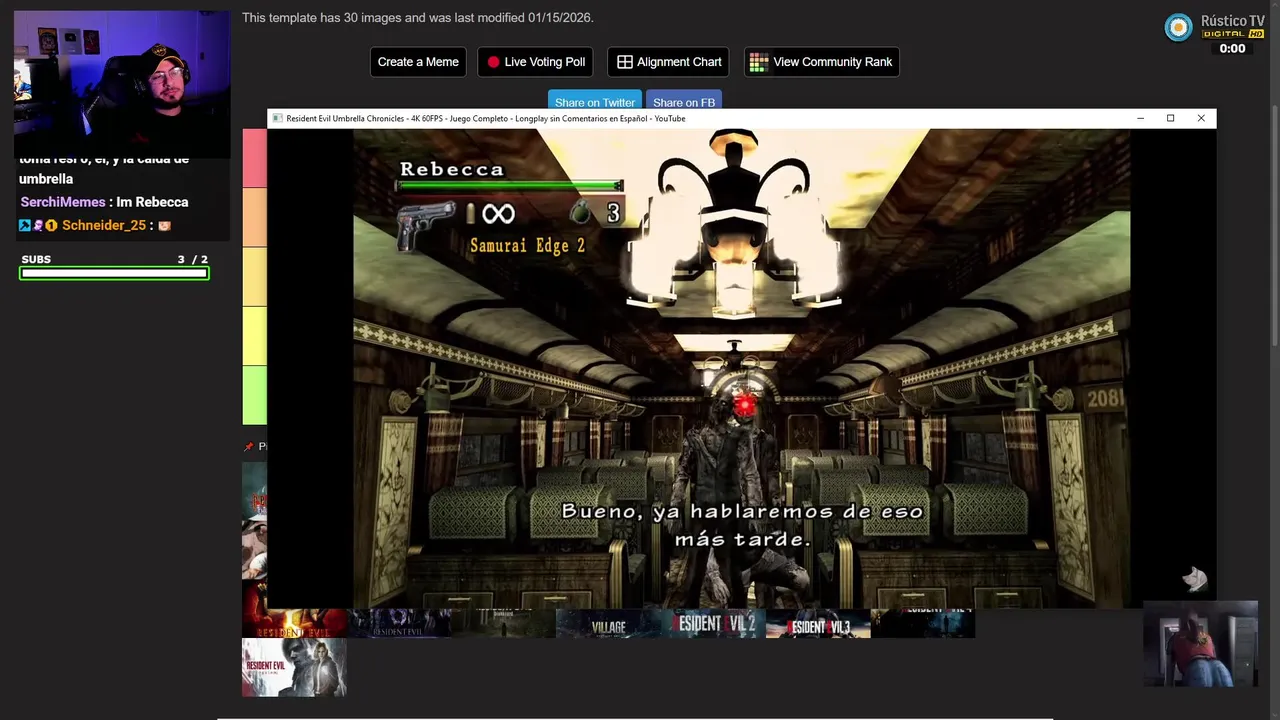Select the red top tier row label
The image size is (1280, 720).
tap(254, 158)
